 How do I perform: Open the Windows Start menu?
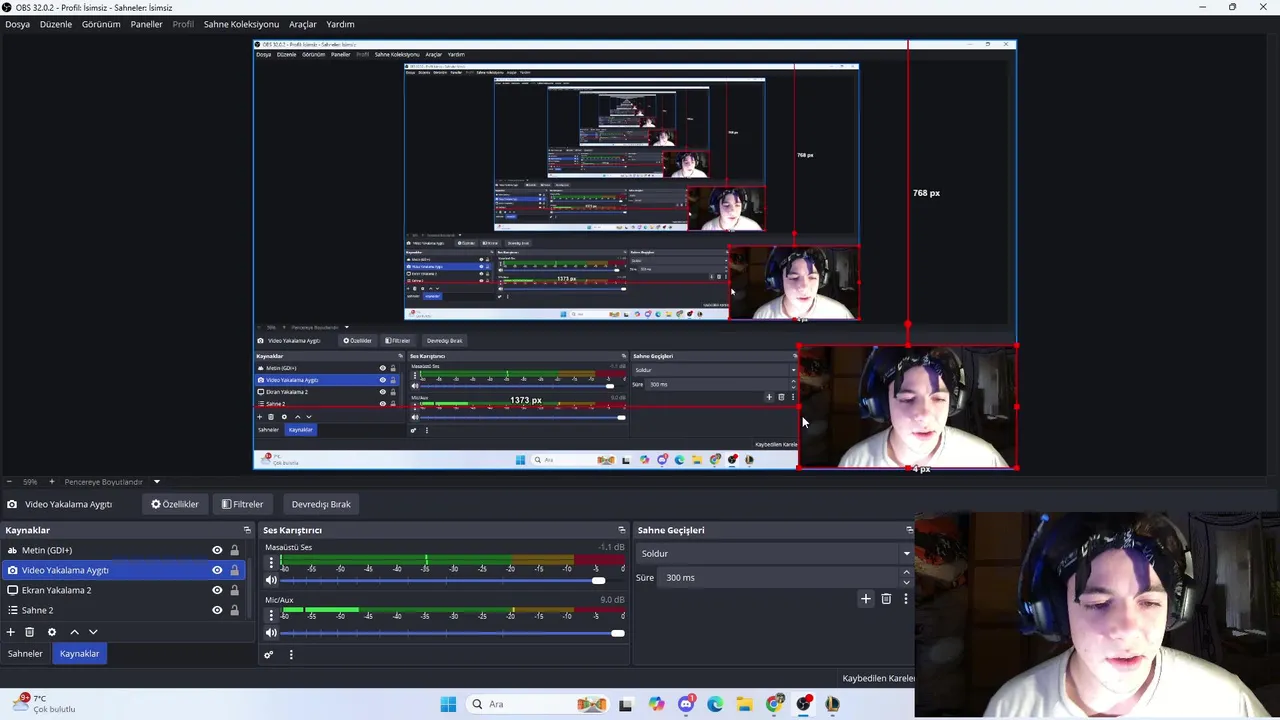pos(448,704)
